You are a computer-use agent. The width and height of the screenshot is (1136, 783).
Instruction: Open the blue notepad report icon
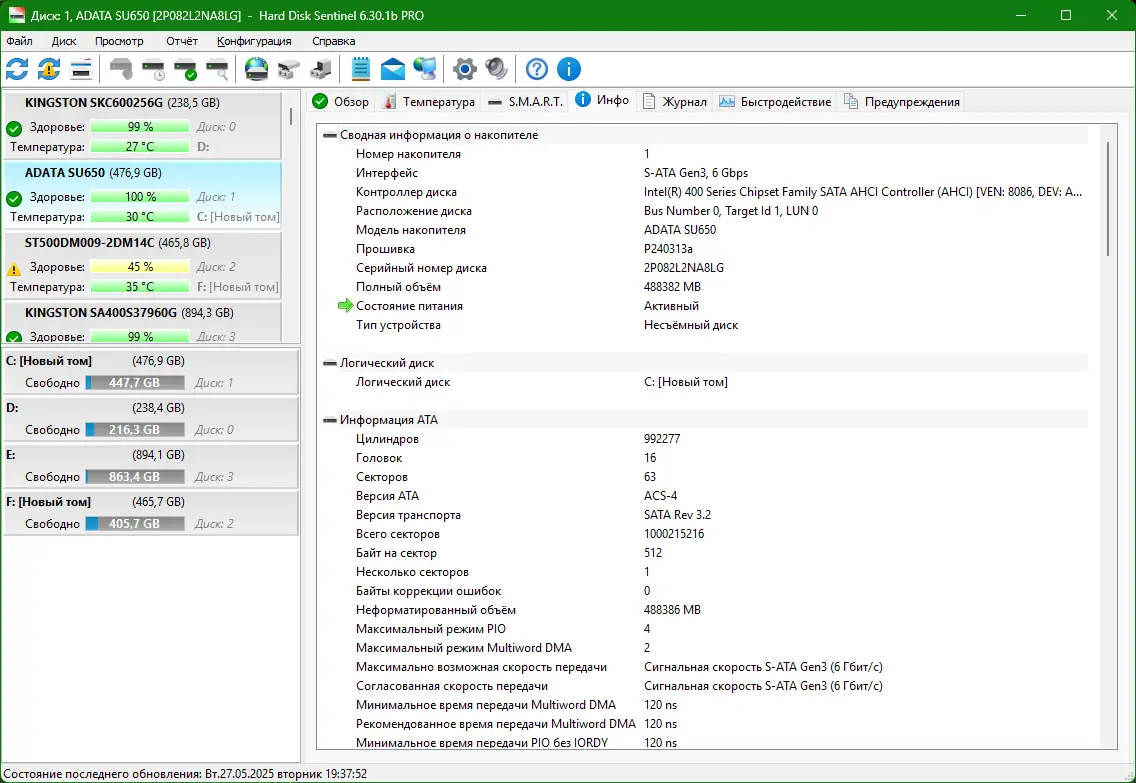[361, 69]
